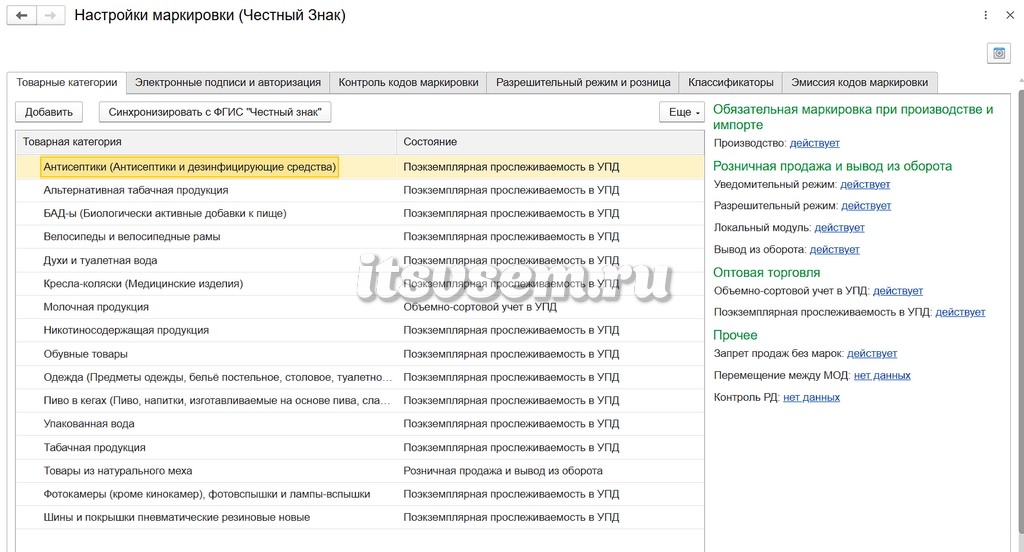
Task: Sort by Состояние column header
Action: (550, 142)
